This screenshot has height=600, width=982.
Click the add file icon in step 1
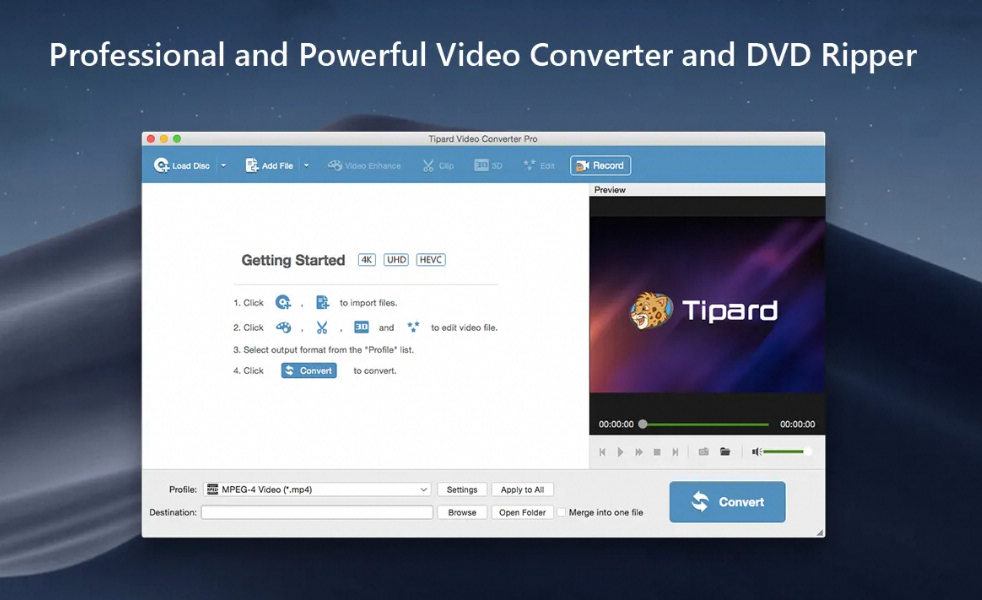(322, 303)
